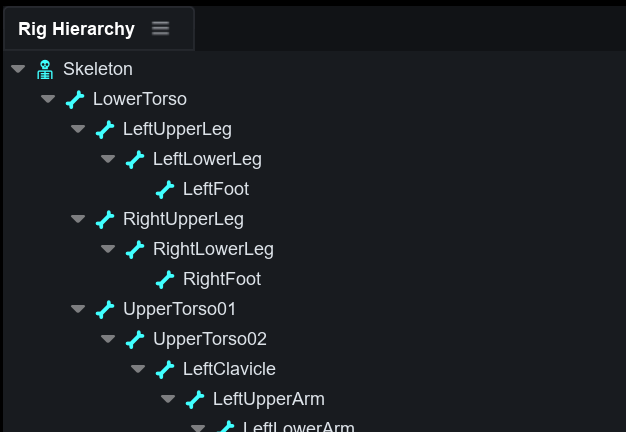626x432 pixels.
Task: Collapse the LeftLowerLeg branch
Action: click(x=108, y=159)
